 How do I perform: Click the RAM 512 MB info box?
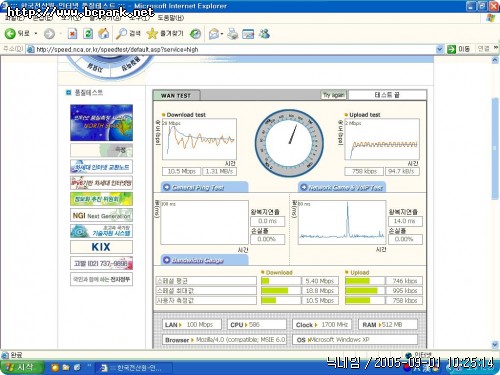tap(388, 325)
